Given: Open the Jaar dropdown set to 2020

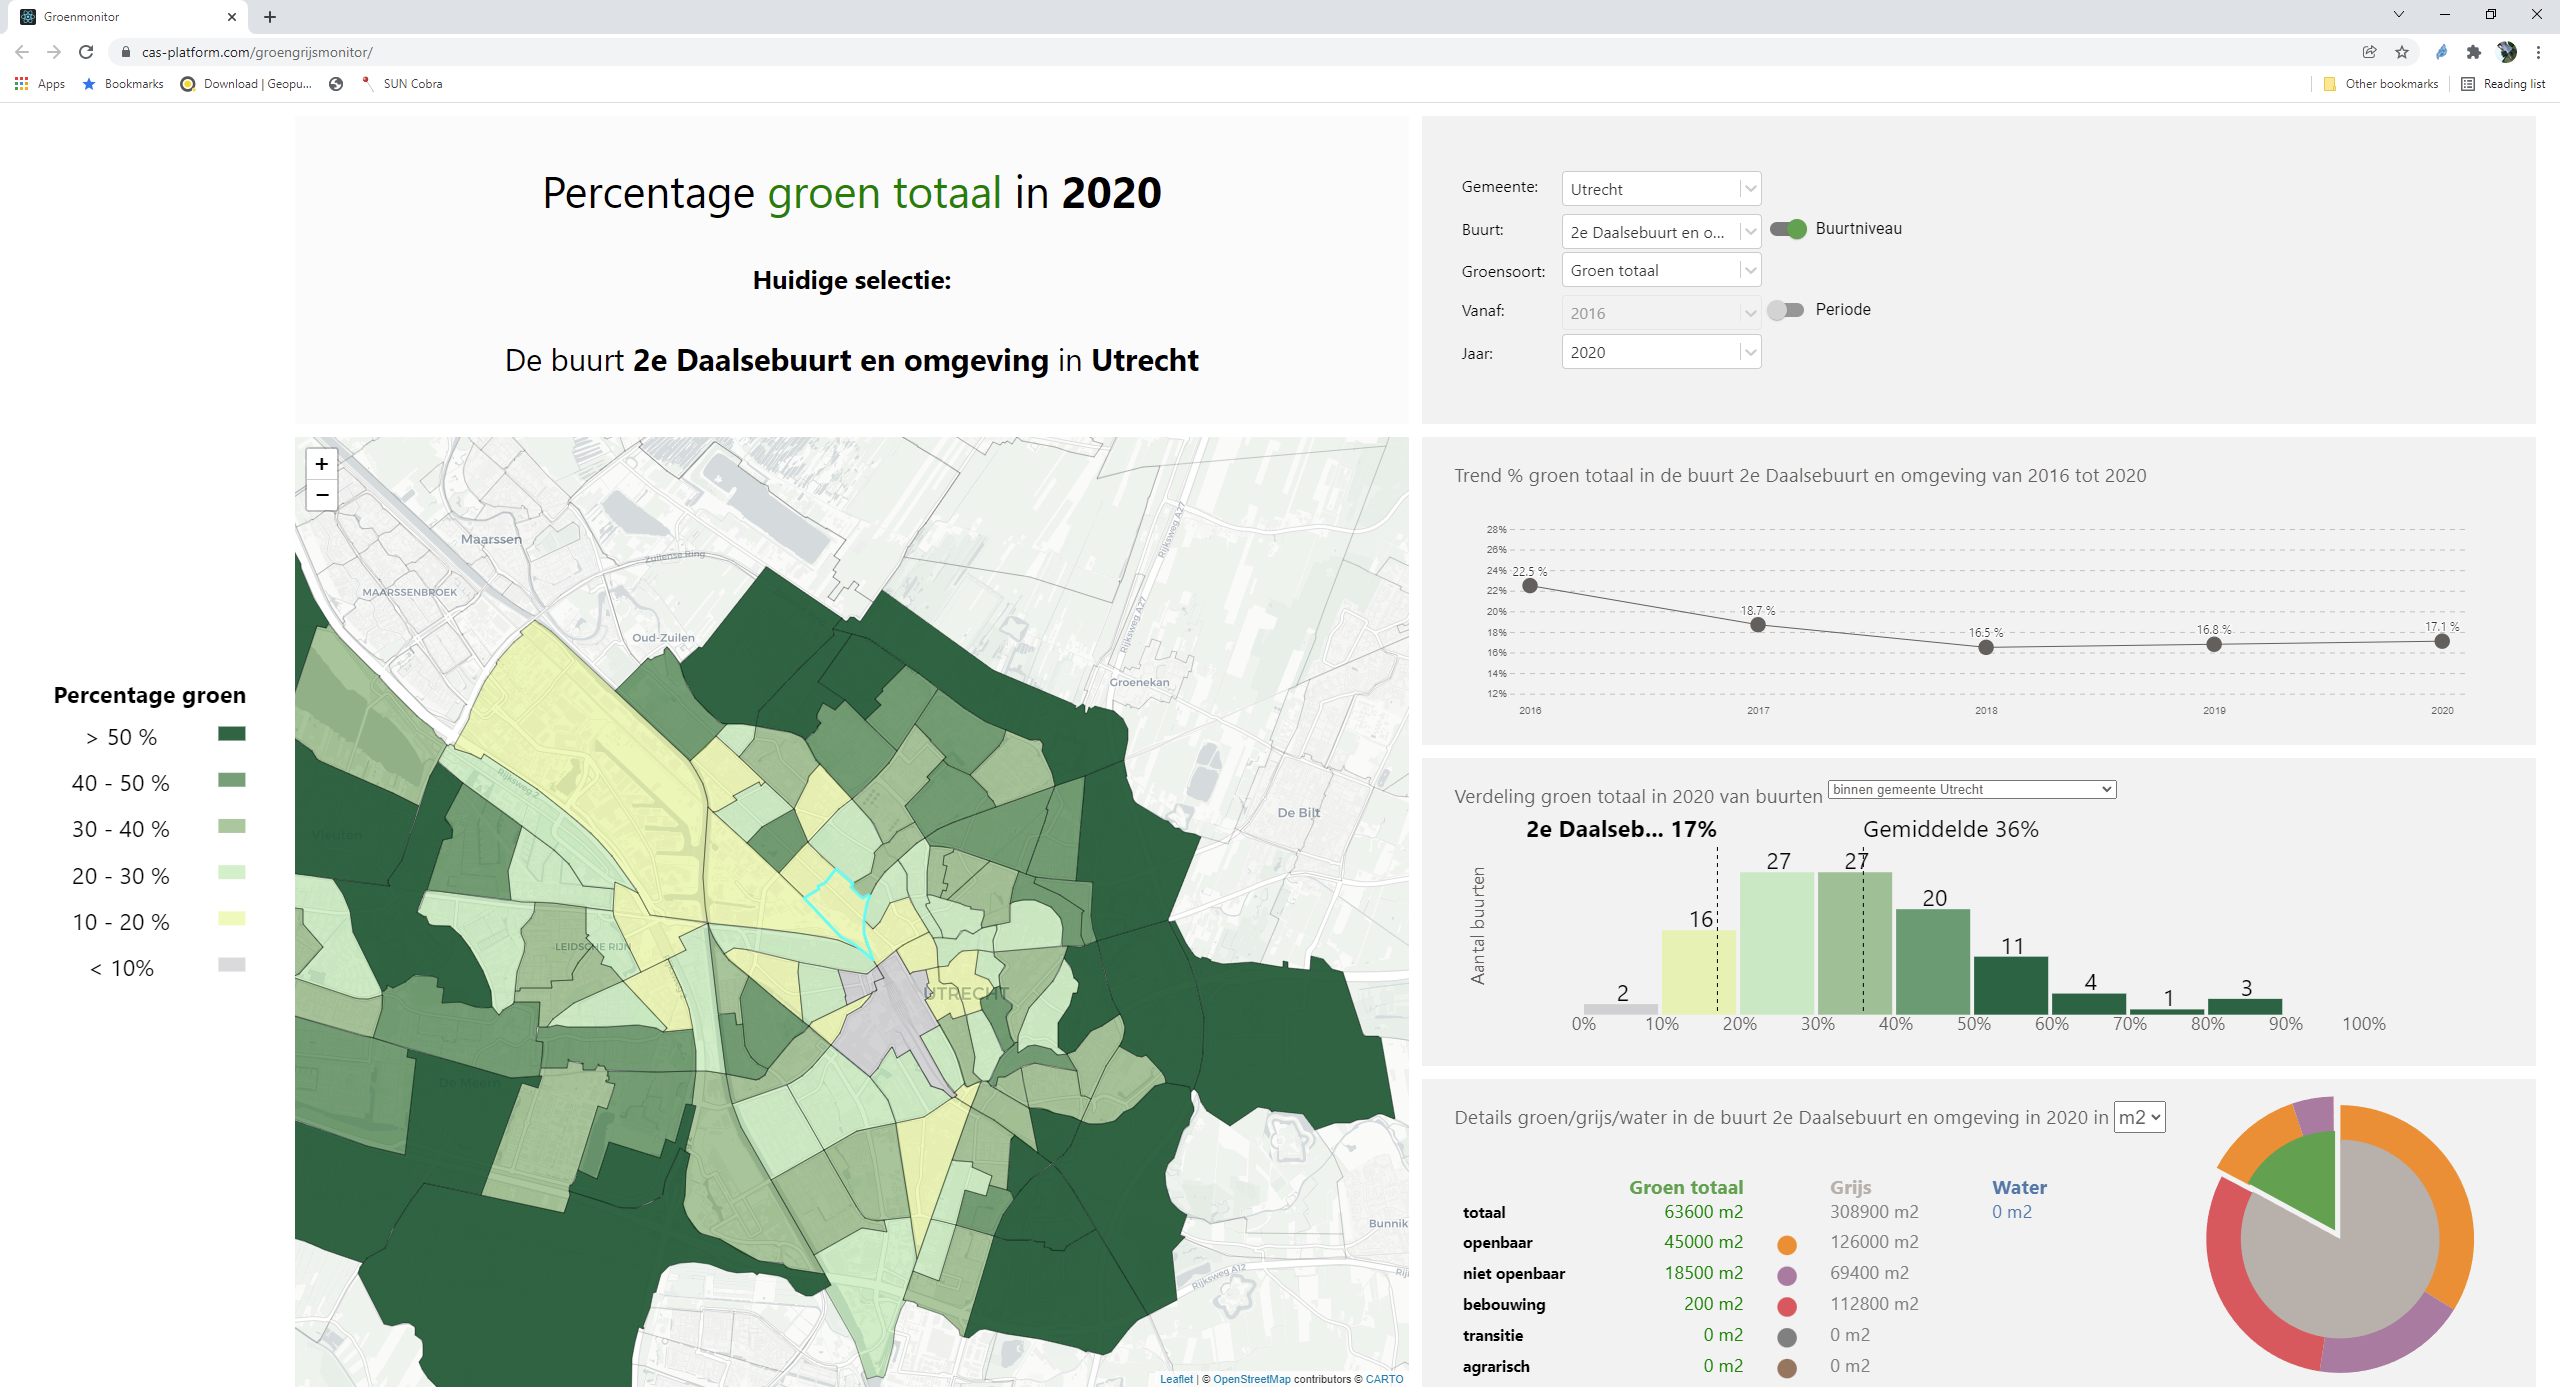Looking at the screenshot, I should [1660, 352].
